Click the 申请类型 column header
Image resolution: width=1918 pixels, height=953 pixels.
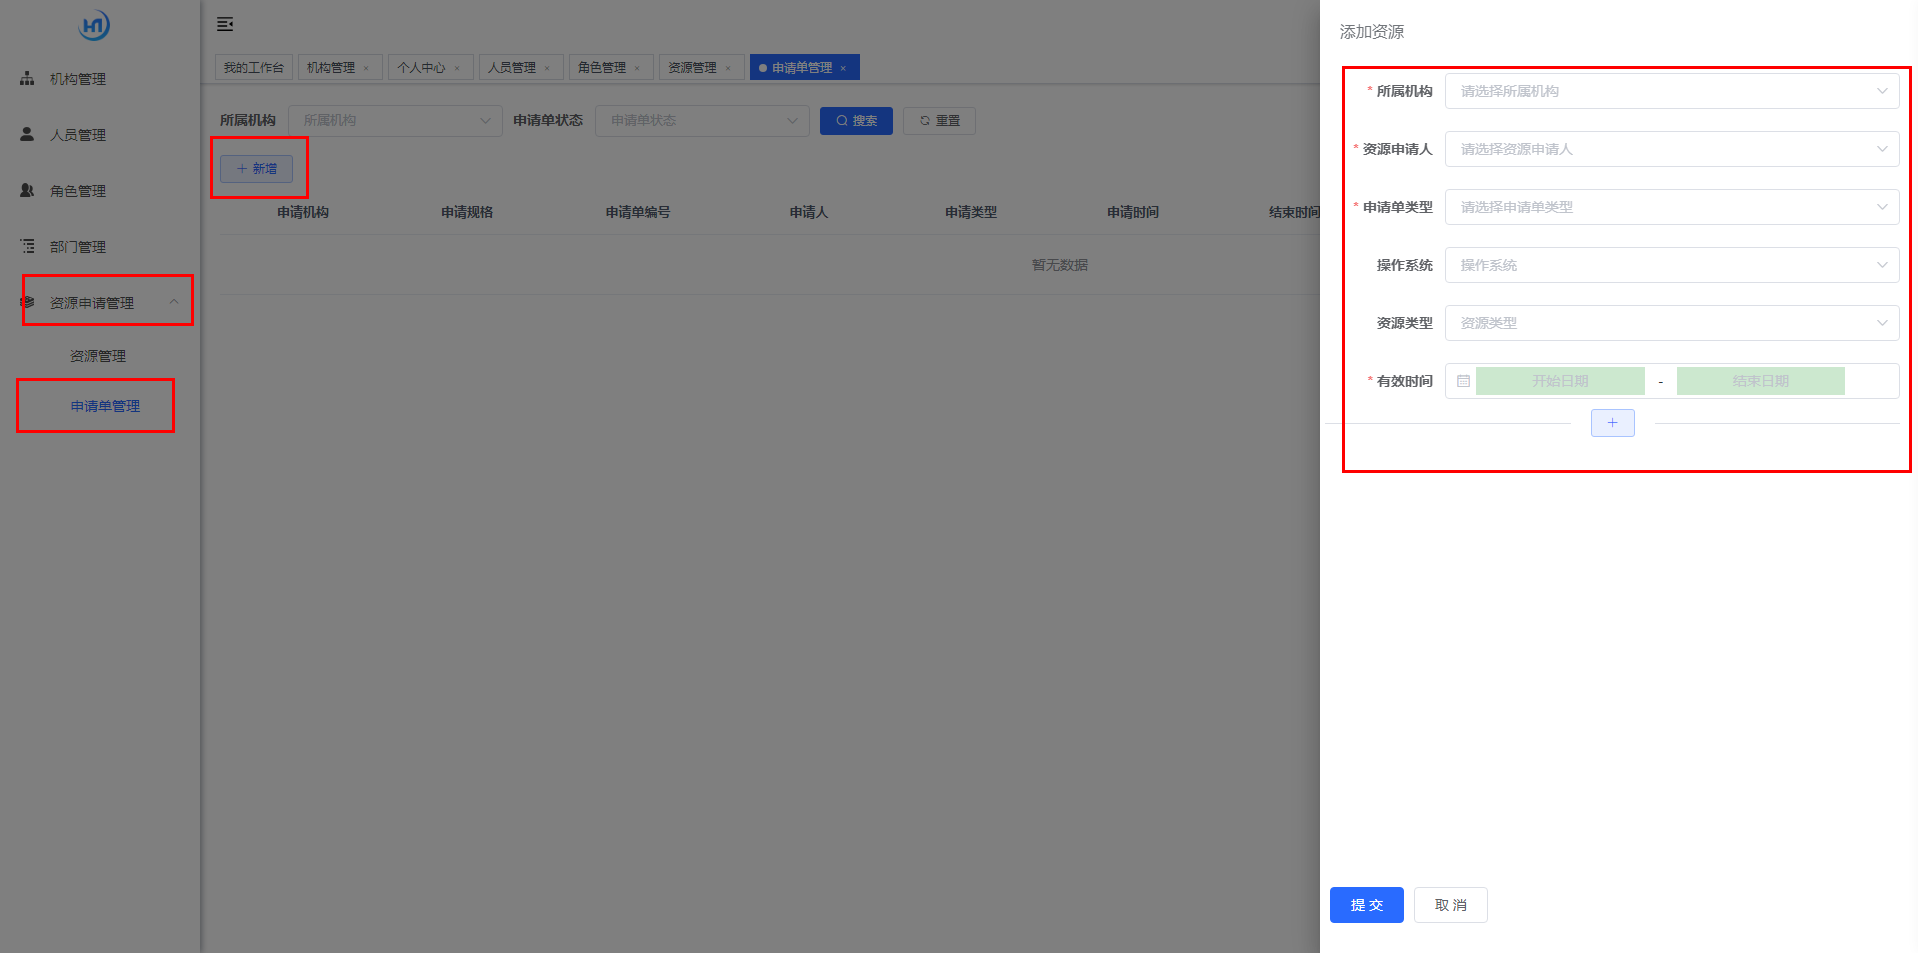(971, 212)
